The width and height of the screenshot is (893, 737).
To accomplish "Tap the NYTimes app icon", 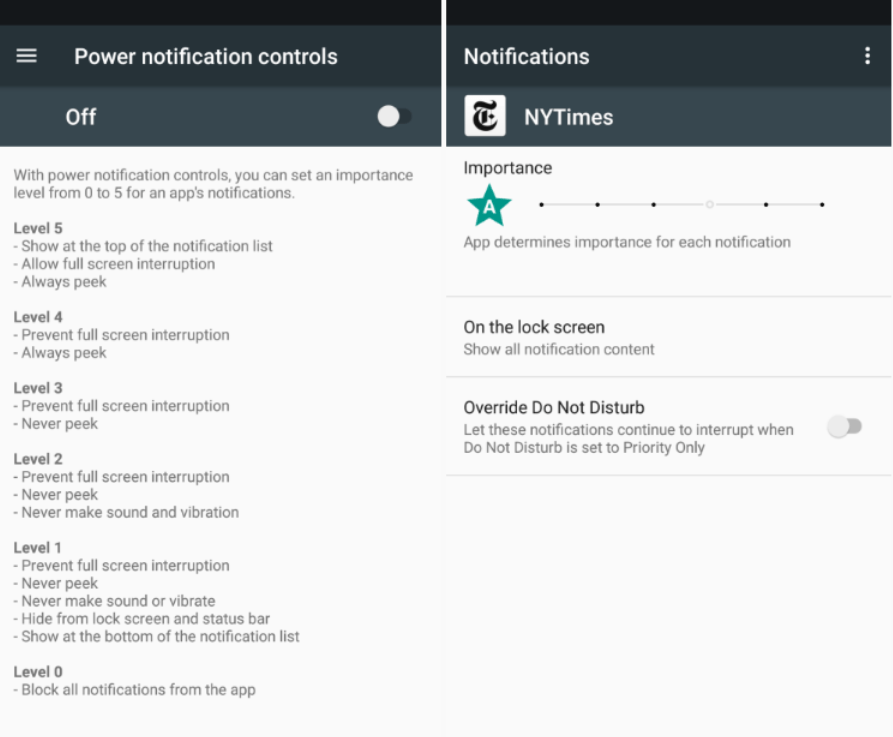I will coord(485,117).
